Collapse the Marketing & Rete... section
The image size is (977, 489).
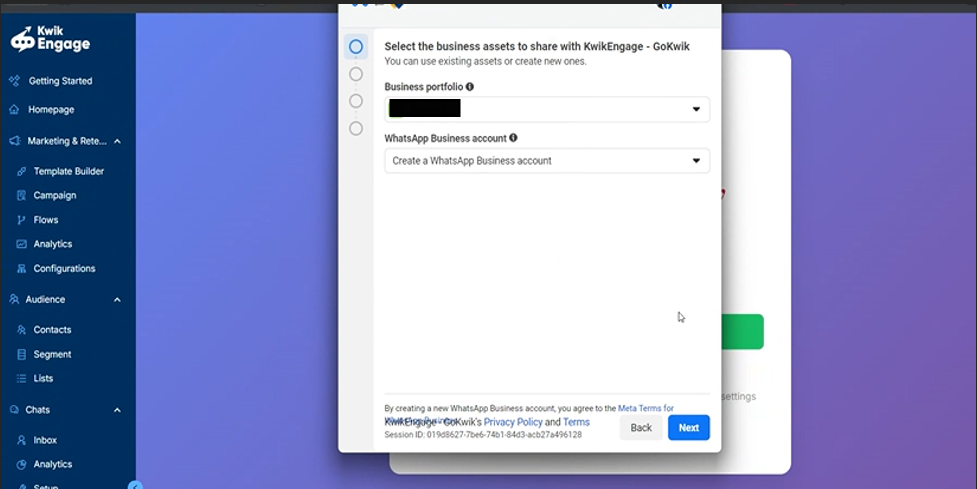[x=117, y=141]
